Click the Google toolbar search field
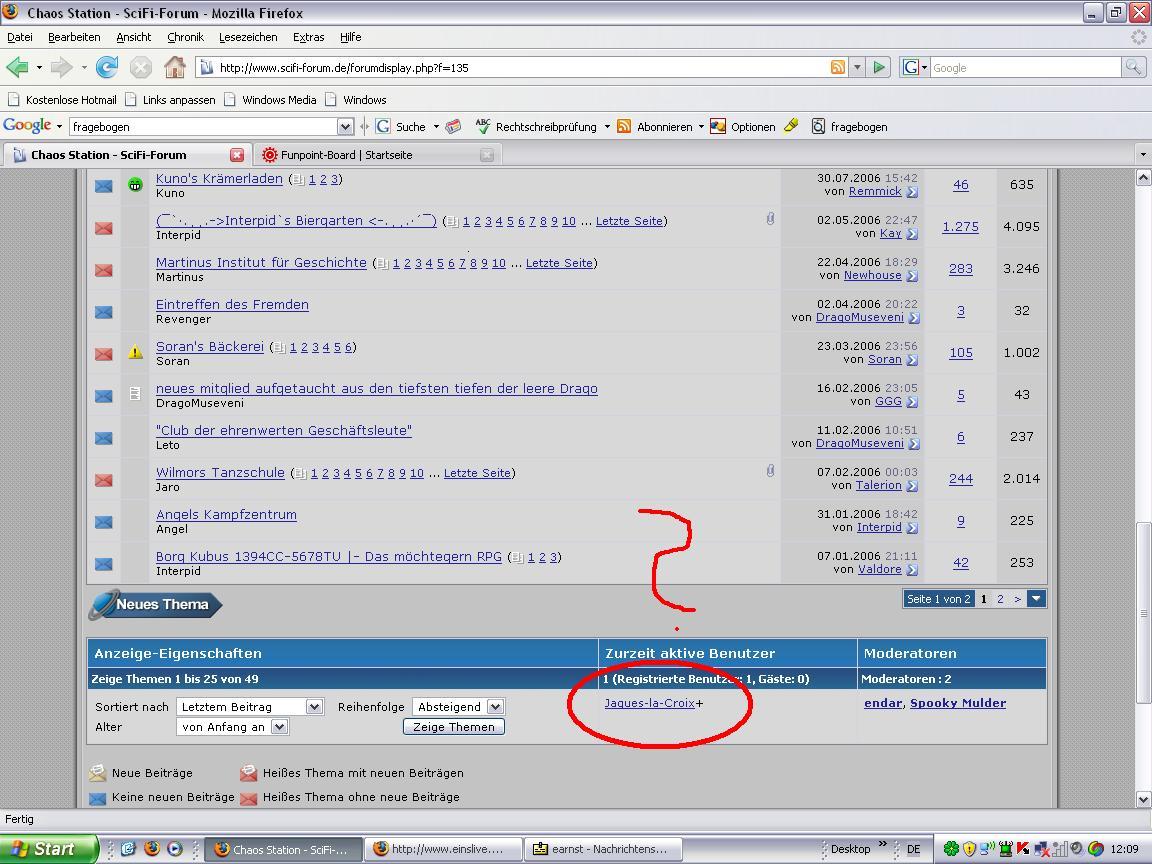 (x=204, y=127)
